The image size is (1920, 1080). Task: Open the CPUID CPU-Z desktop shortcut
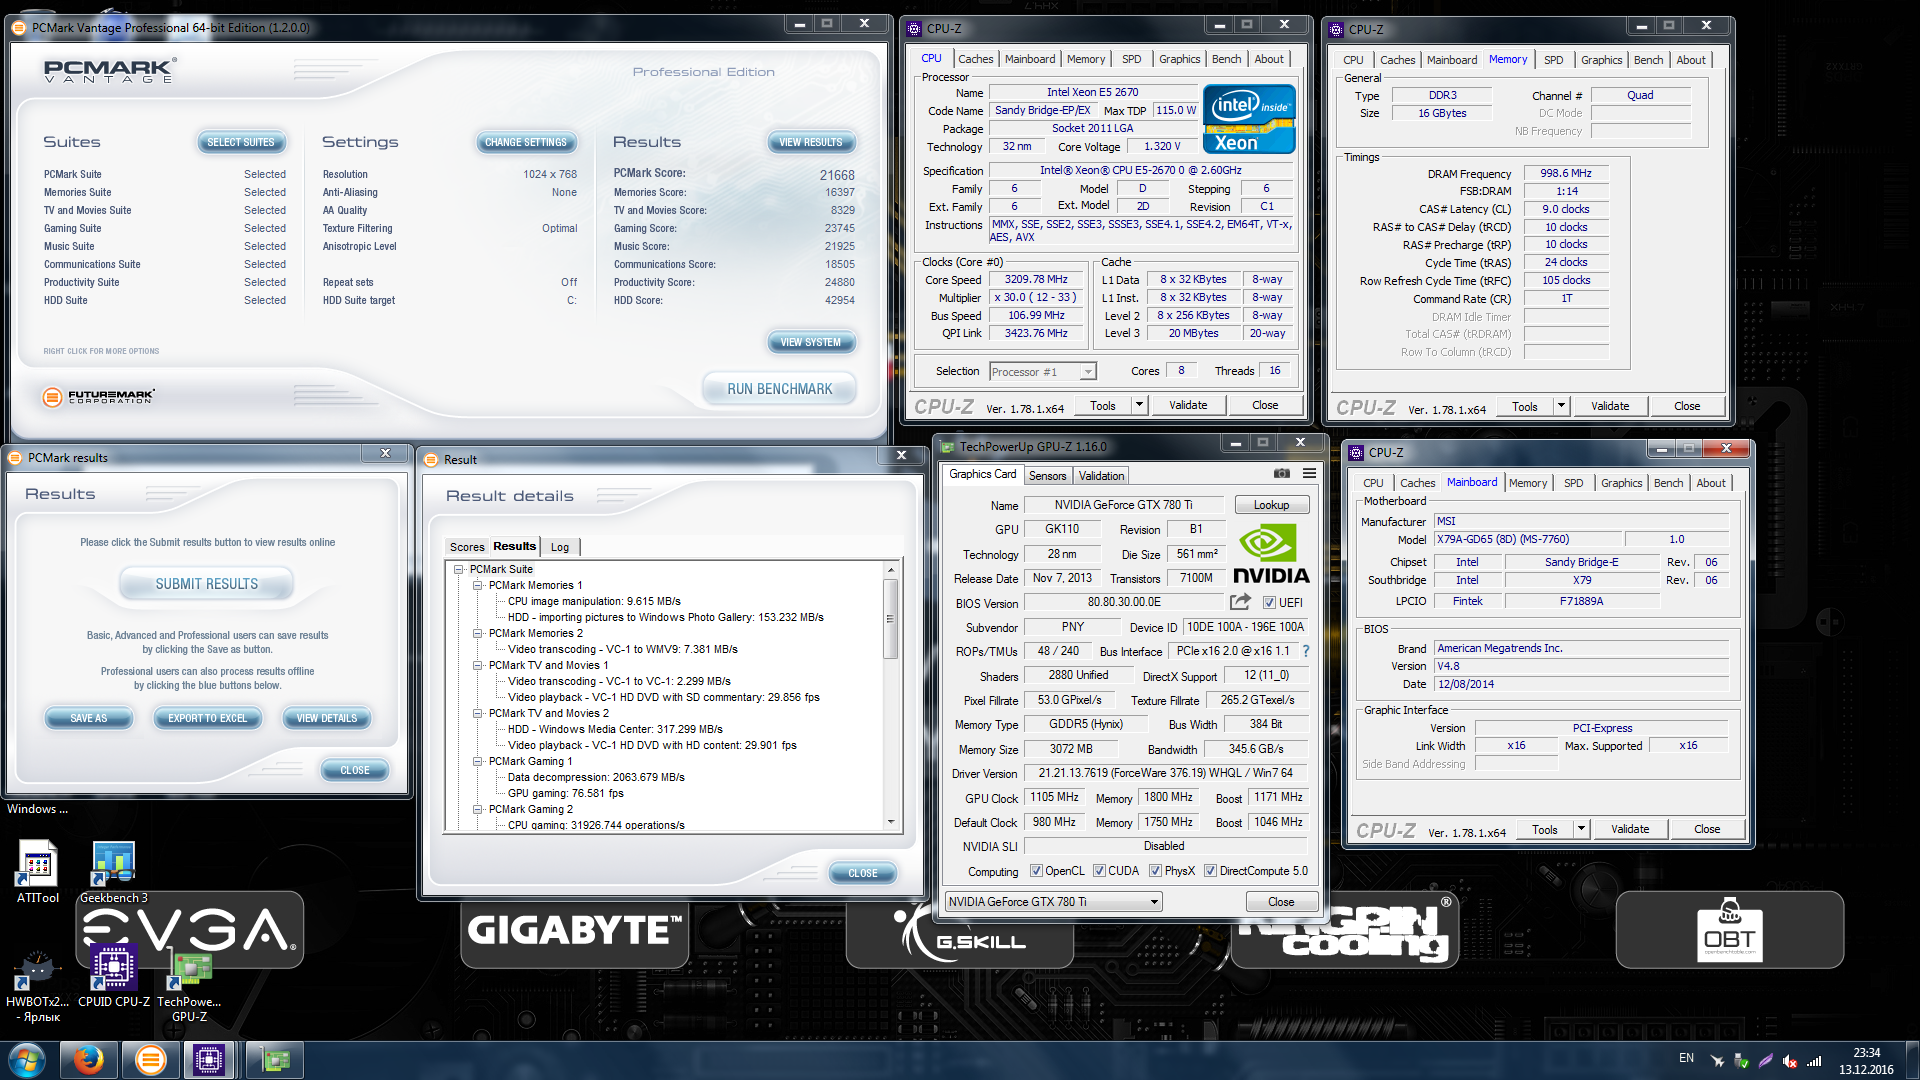[113, 975]
